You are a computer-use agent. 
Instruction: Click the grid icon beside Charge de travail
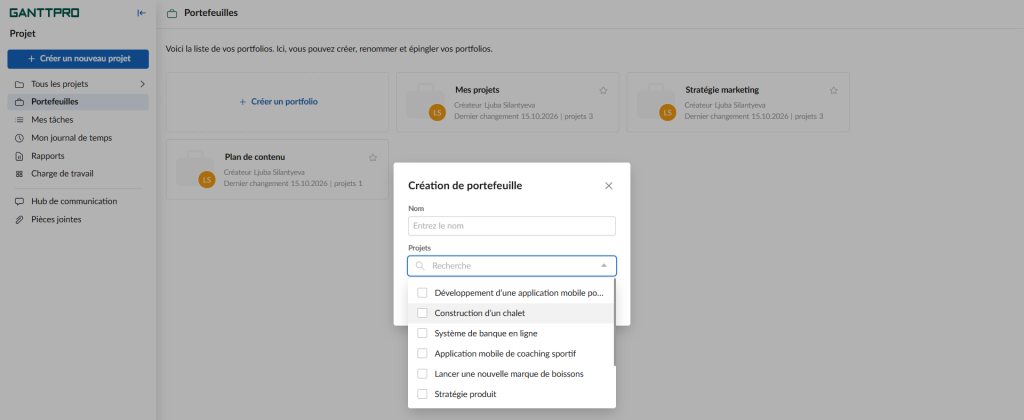click(x=19, y=174)
